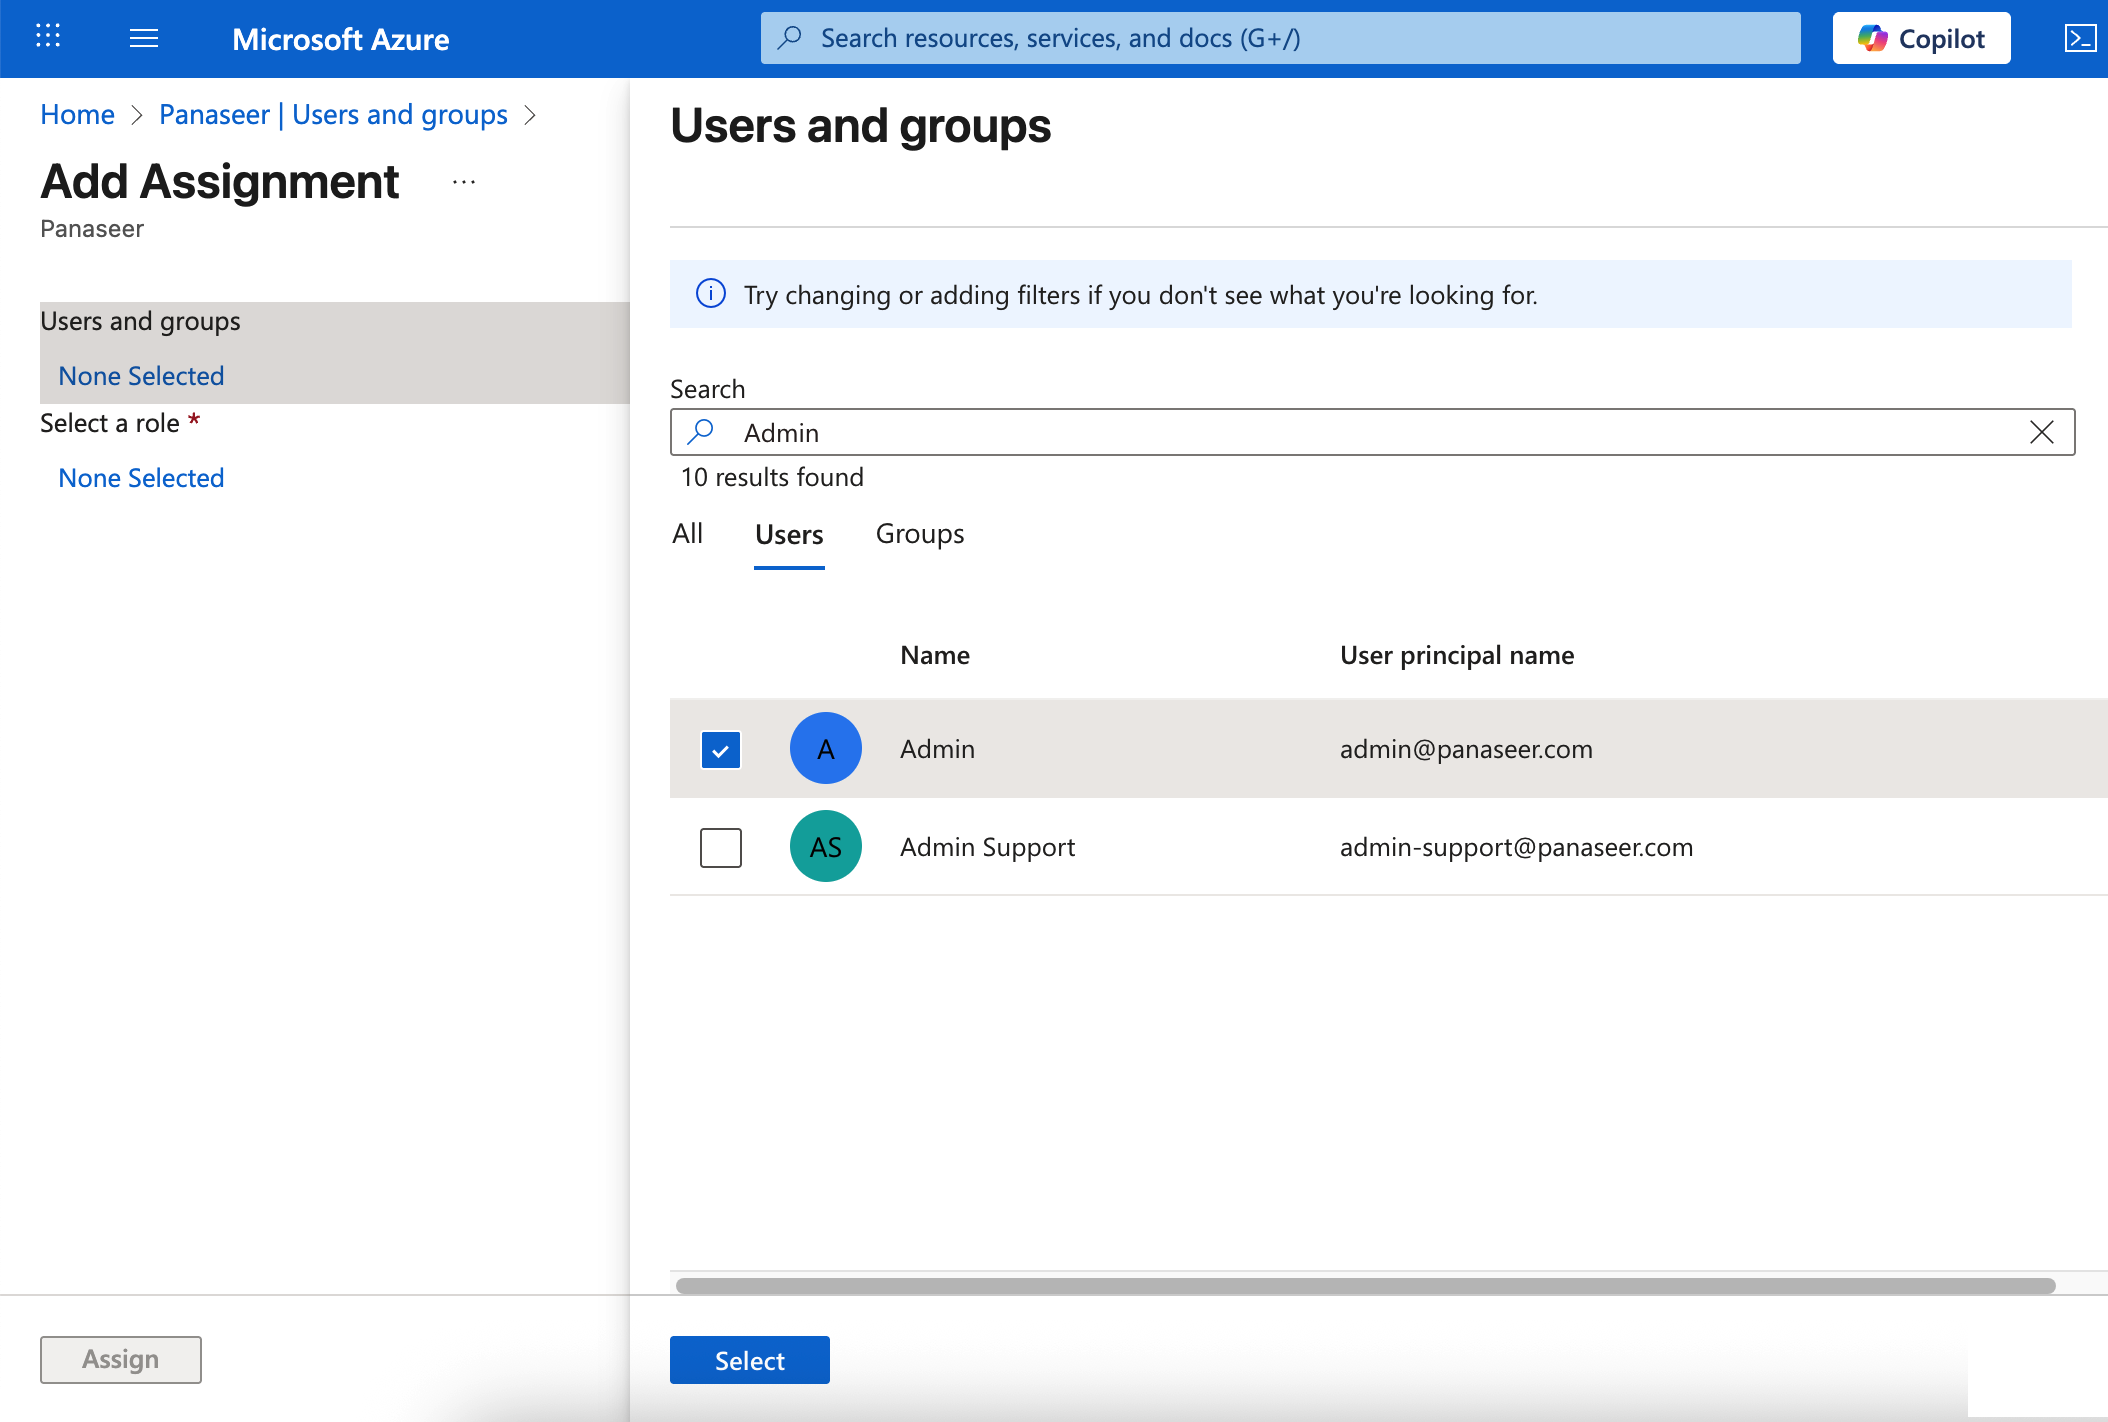2108x1422 pixels.
Task: Click the Assign button
Action: (x=121, y=1360)
